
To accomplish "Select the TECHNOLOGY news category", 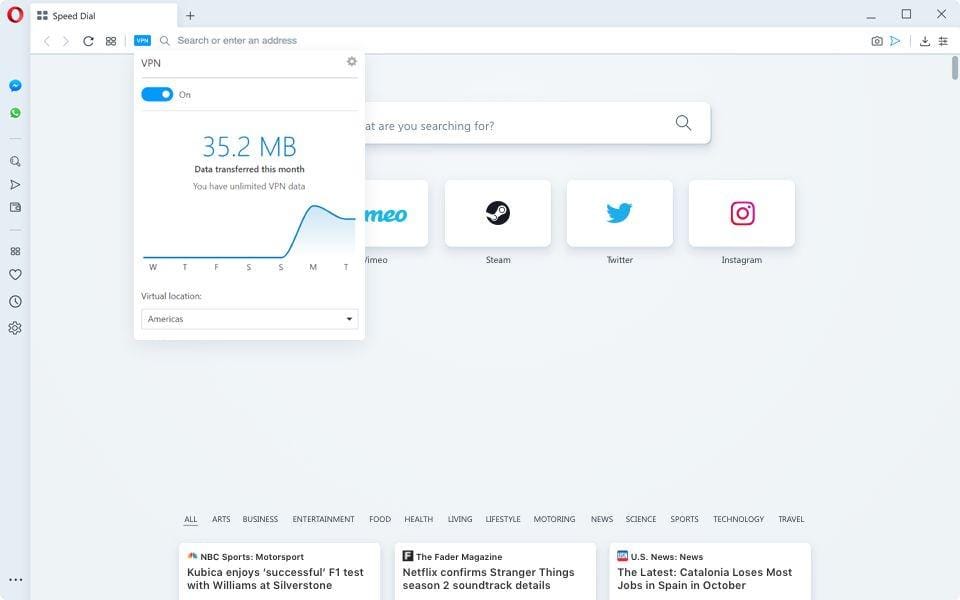I will pyautogui.click(x=738, y=519).
